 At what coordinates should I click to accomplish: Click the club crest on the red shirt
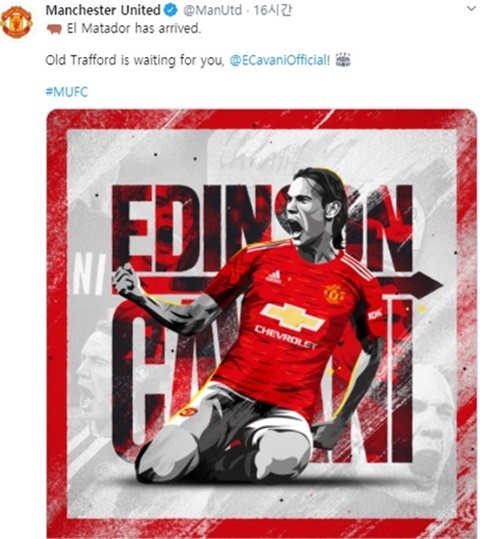[334, 295]
